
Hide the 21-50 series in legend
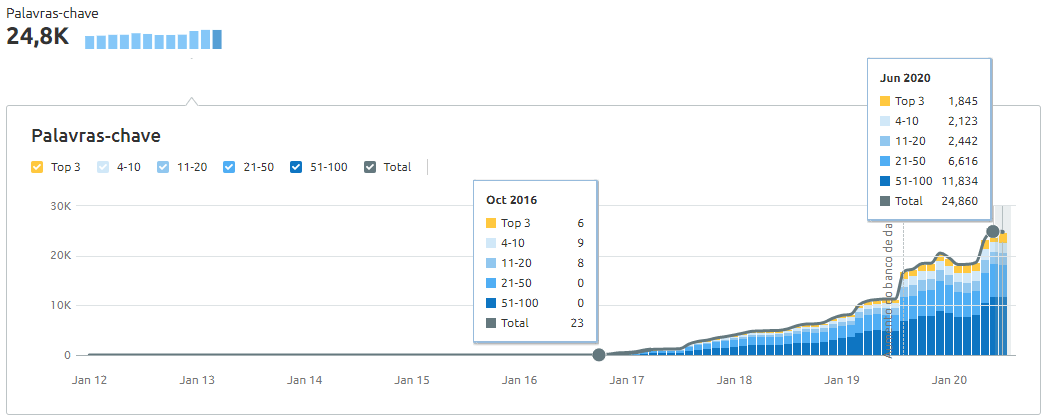[x=229, y=167]
